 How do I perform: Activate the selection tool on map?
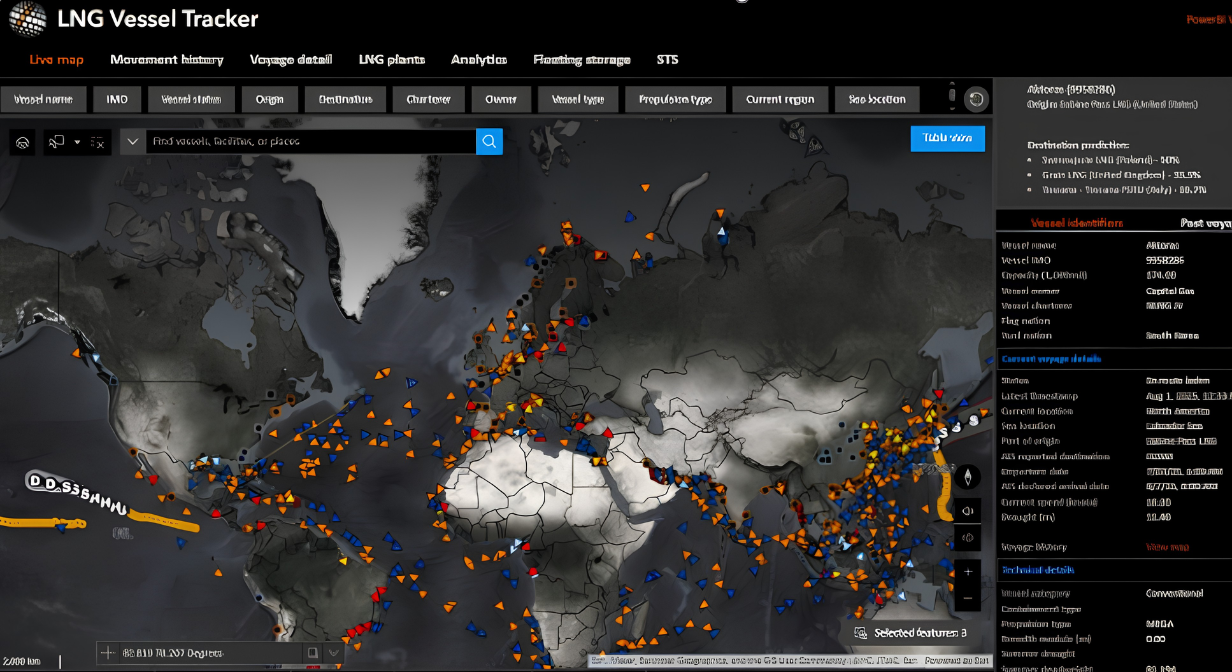click(57, 142)
